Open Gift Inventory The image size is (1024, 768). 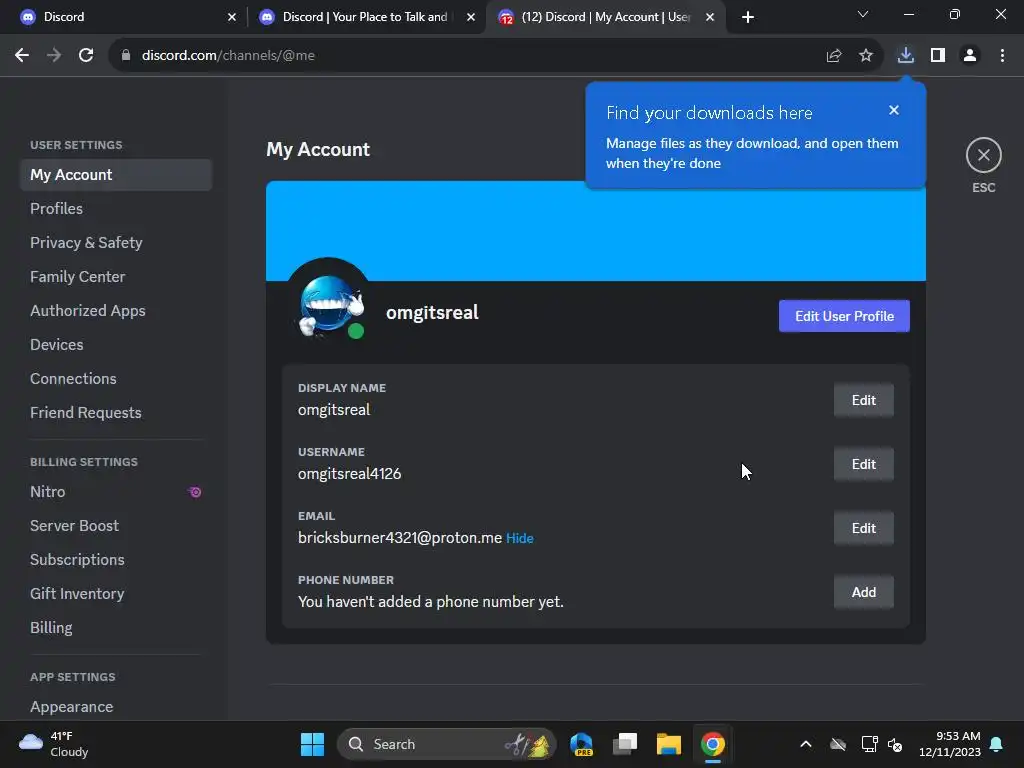(x=116, y=594)
